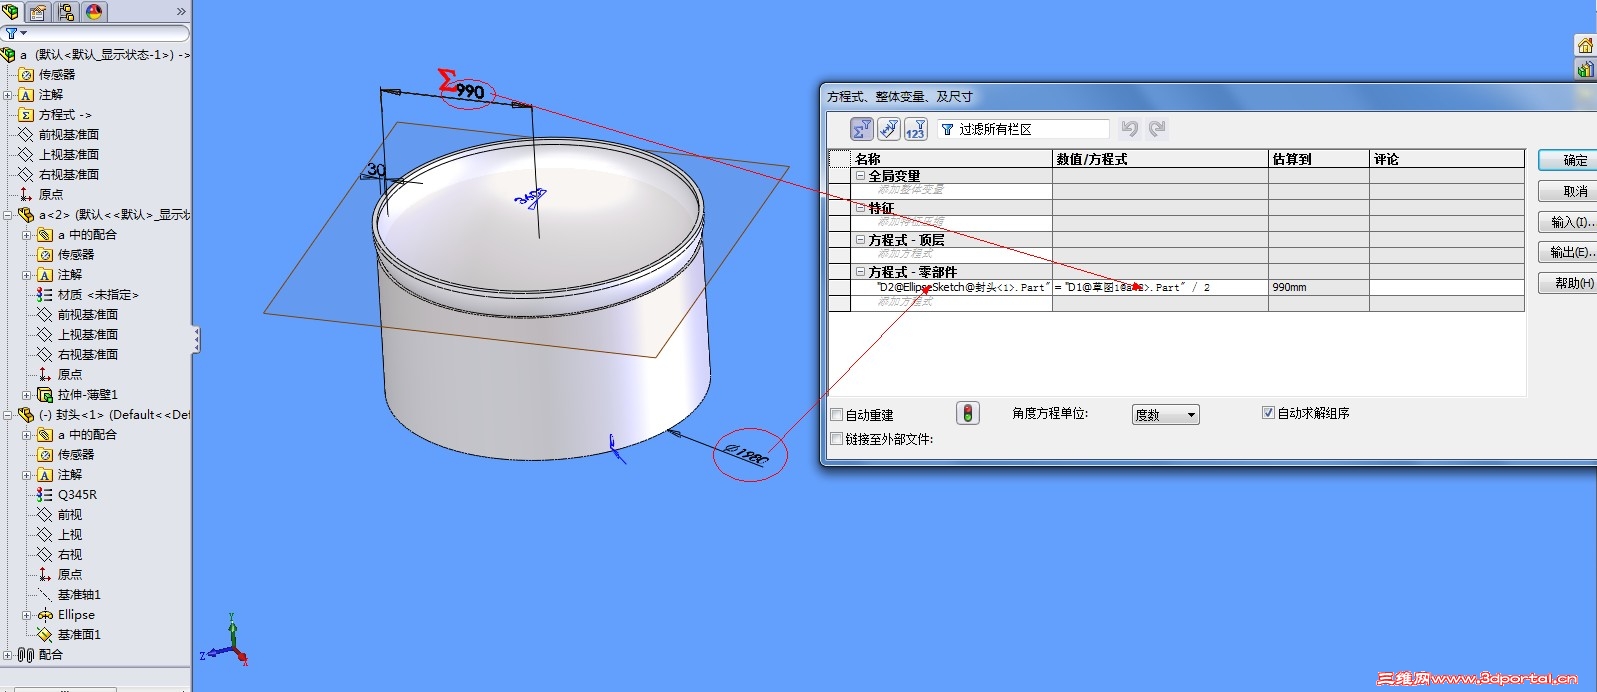This screenshot has width=1597, height=692.
Task: Click the 估算到 column header
Action: (1319, 159)
